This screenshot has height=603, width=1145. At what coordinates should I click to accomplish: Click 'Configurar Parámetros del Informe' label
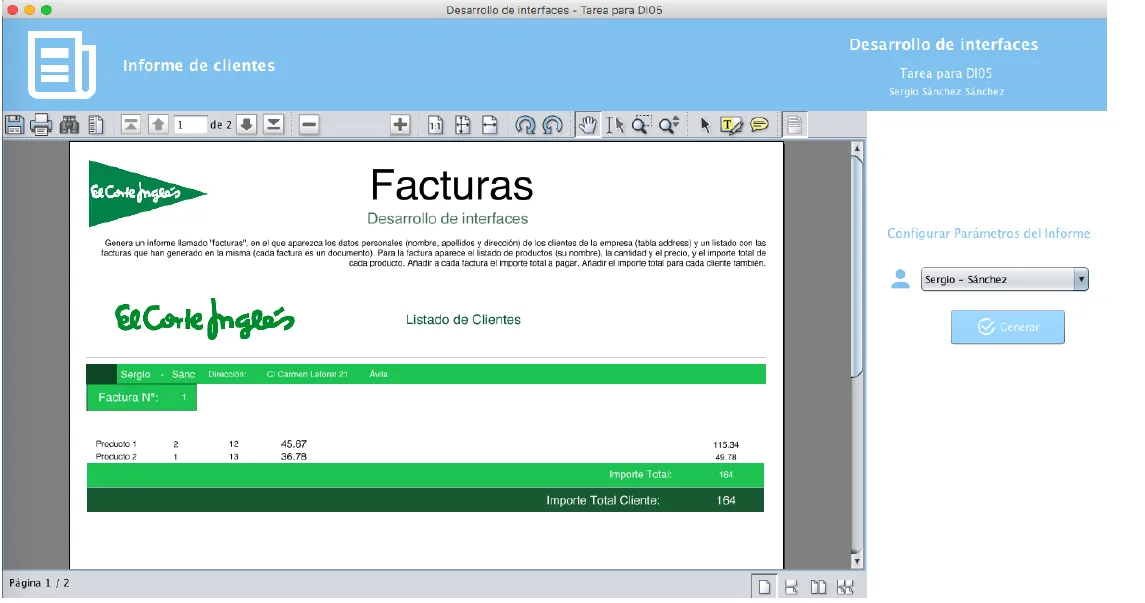click(x=989, y=234)
